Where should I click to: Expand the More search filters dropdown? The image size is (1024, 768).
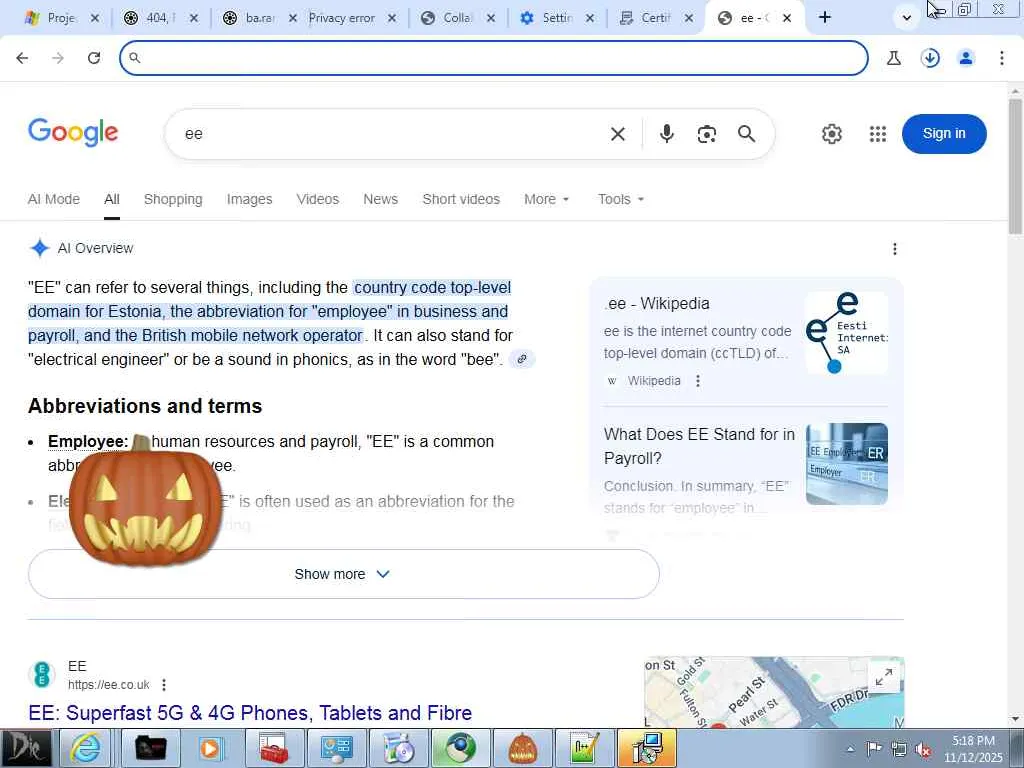[x=547, y=199]
